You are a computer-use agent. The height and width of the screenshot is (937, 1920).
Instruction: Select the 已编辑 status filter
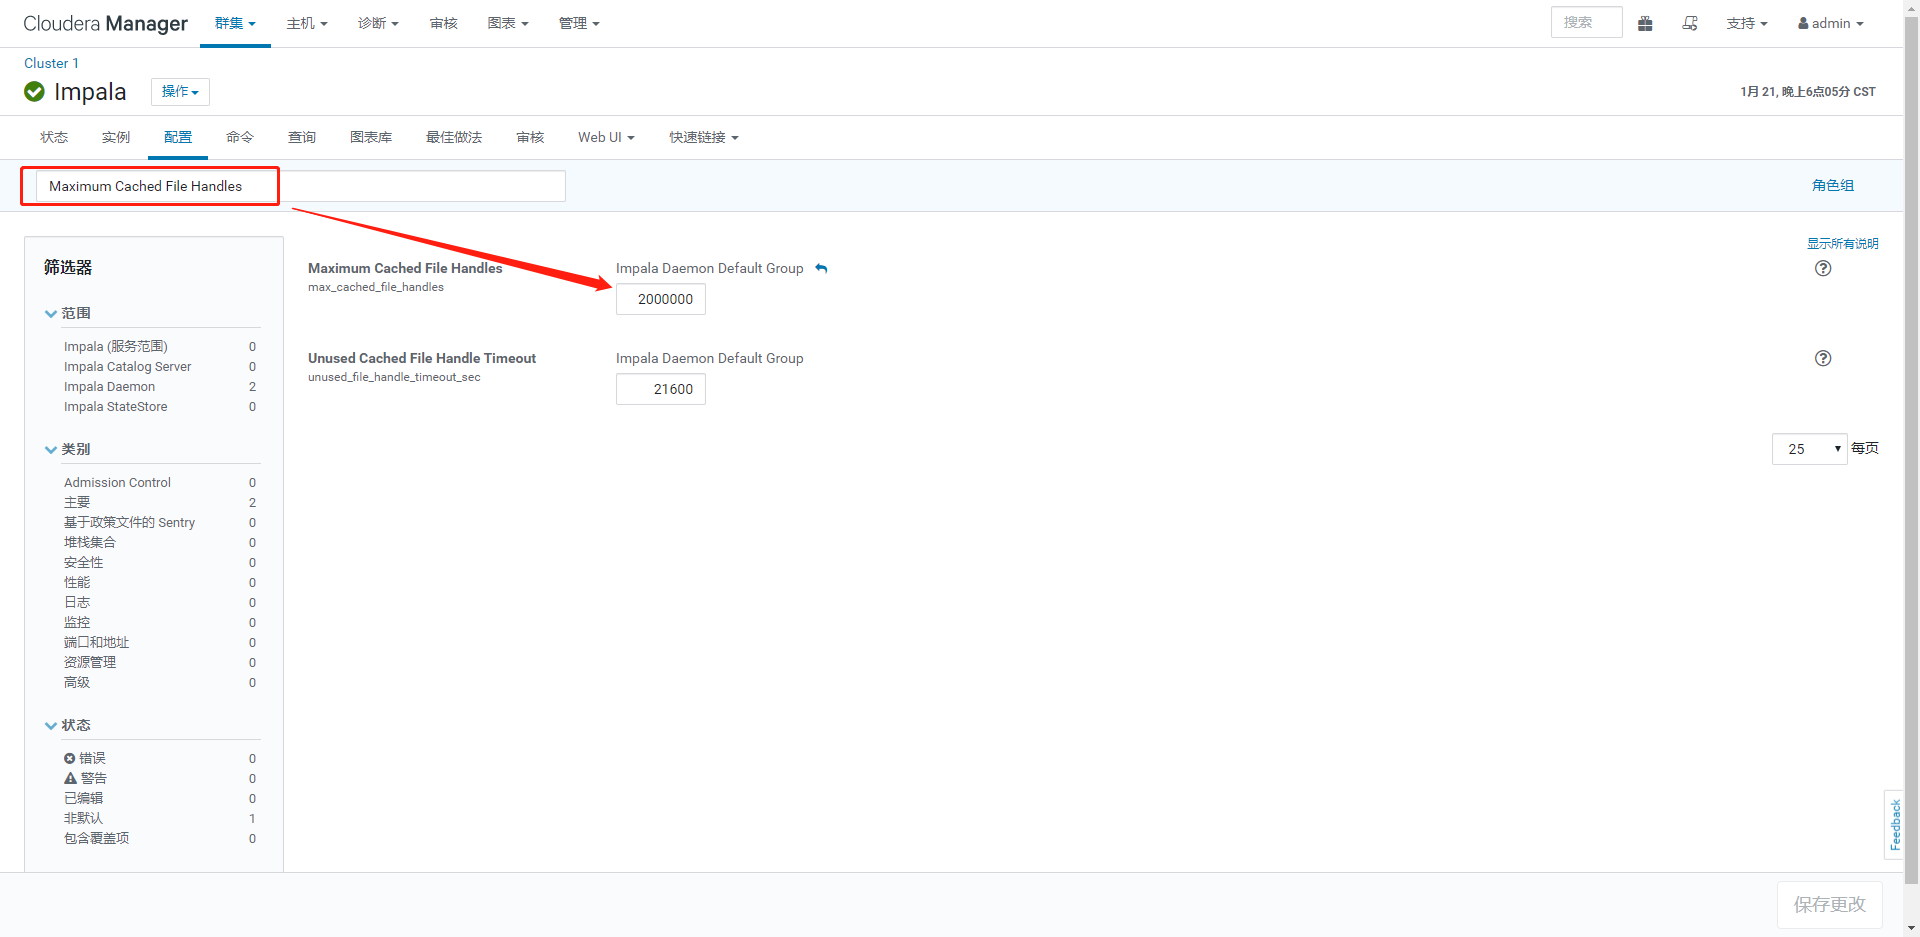pos(83,798)
